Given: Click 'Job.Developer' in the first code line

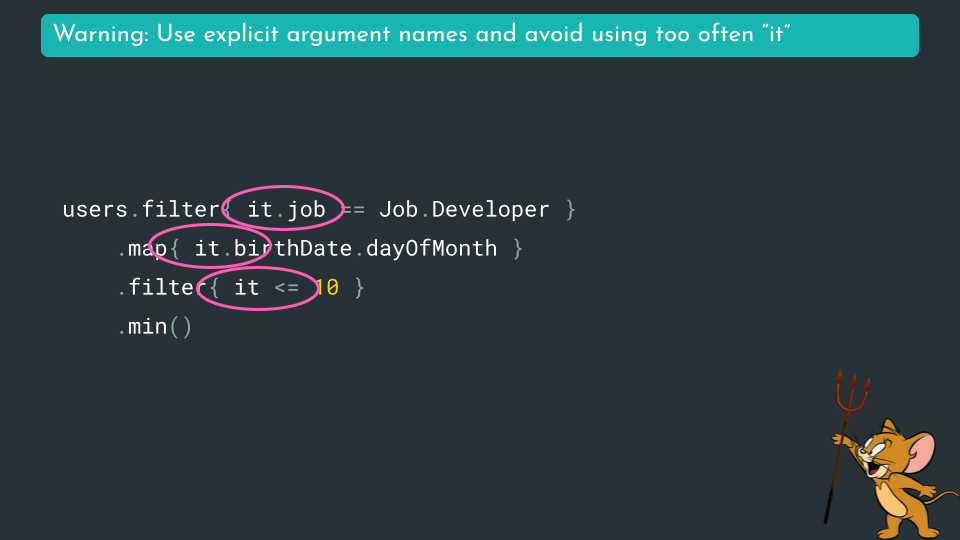Looking at the screenshot, I should pos(464,210).
